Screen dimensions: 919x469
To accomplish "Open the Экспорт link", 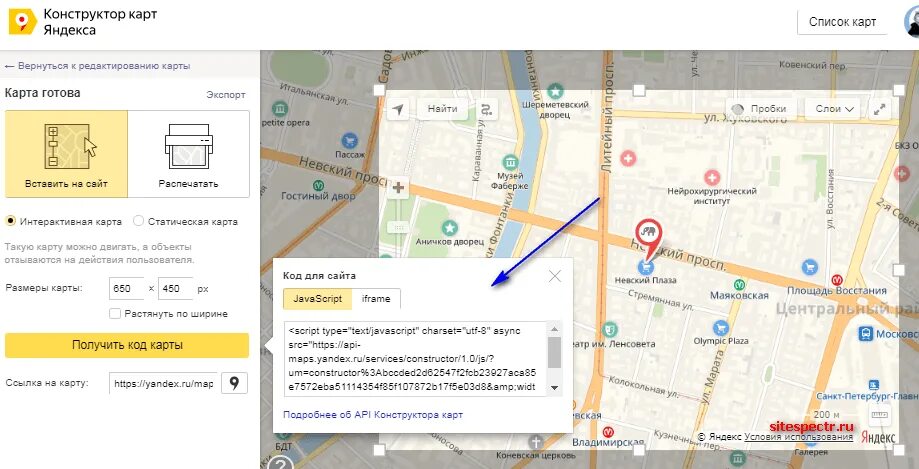I will coord(226,94).
